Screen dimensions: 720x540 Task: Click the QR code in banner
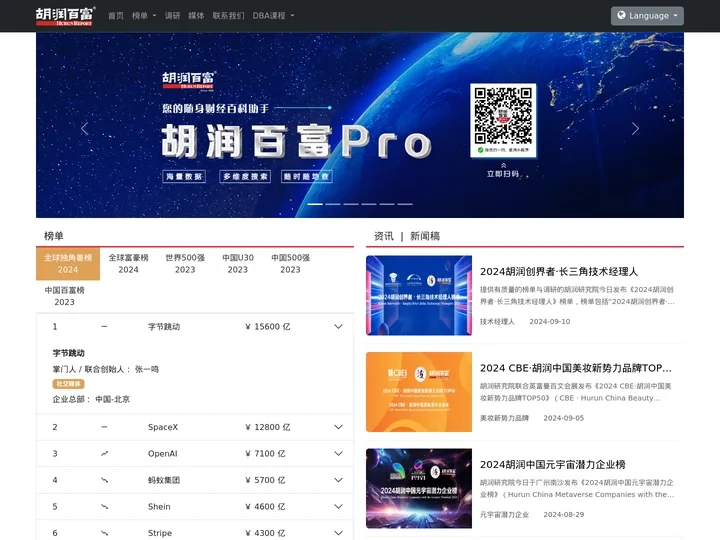(x=503, y=120)
